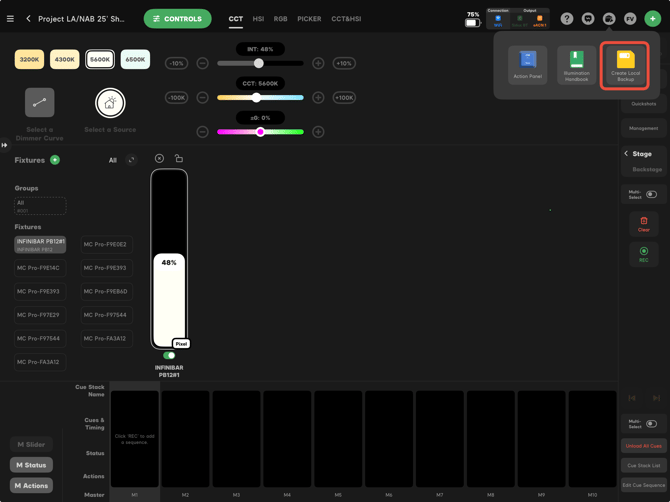
Task: Expand the left panel with double-arrow handle
Action: [4, 145]
